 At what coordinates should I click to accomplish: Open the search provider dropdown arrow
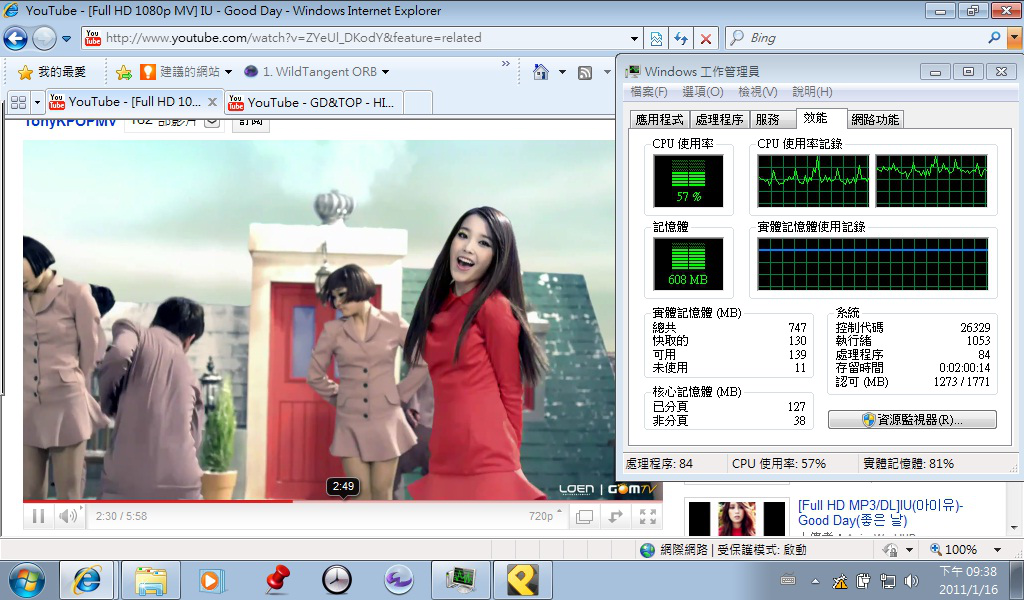coord(1014,38)
